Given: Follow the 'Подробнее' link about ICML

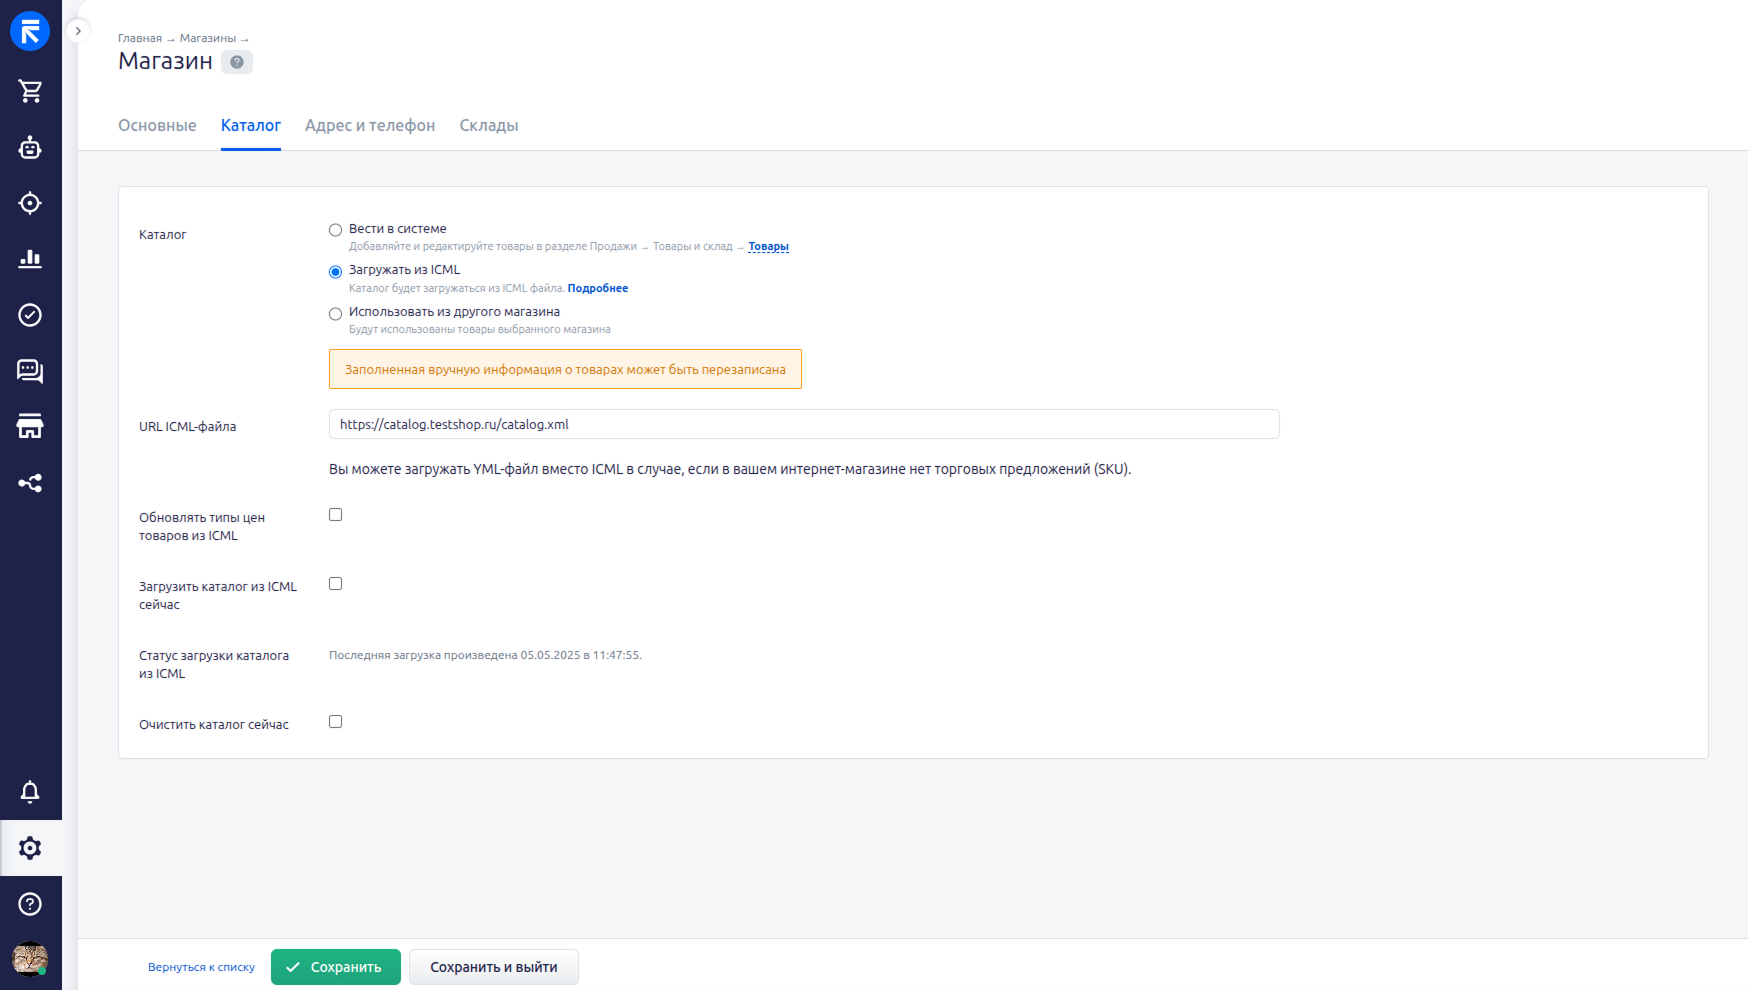Looking at the screenshot, I should pyautogui.click(x=598, y=288).
